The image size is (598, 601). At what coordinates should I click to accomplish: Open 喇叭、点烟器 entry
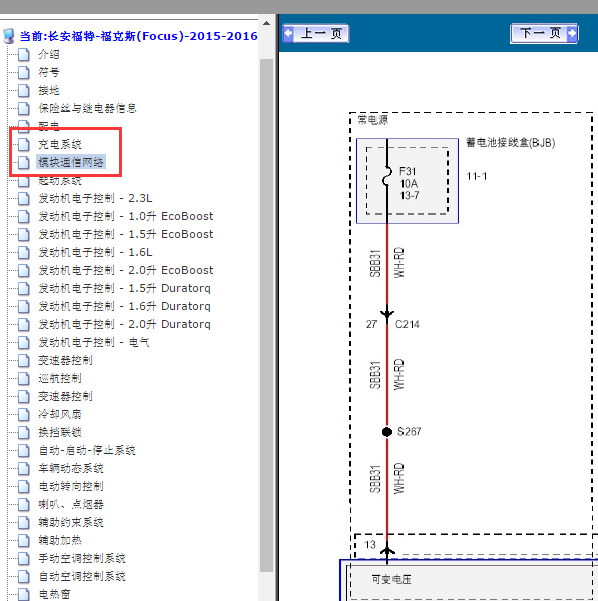tap(71, 505)
